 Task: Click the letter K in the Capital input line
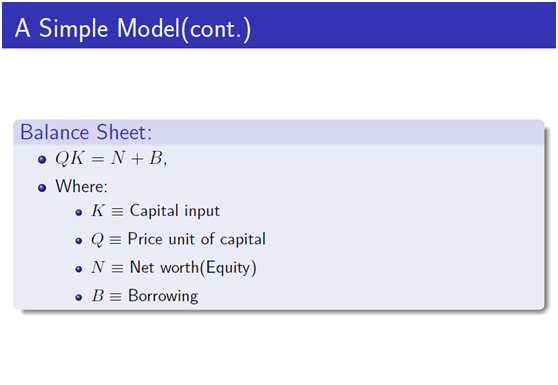pyautogui.click(x=98, y=211)
